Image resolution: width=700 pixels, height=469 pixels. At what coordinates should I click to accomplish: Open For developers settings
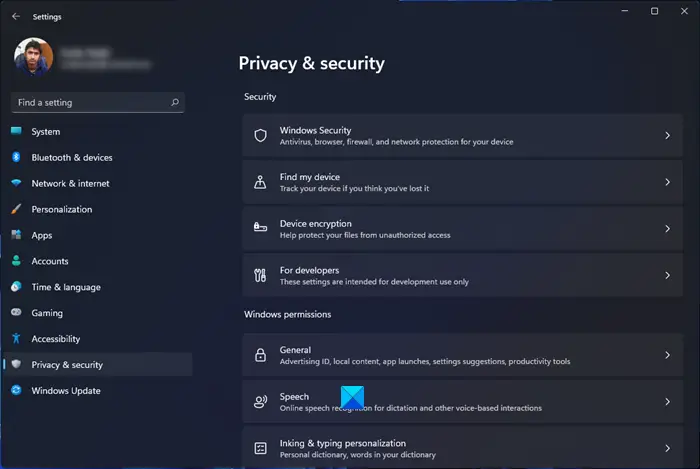462,275
